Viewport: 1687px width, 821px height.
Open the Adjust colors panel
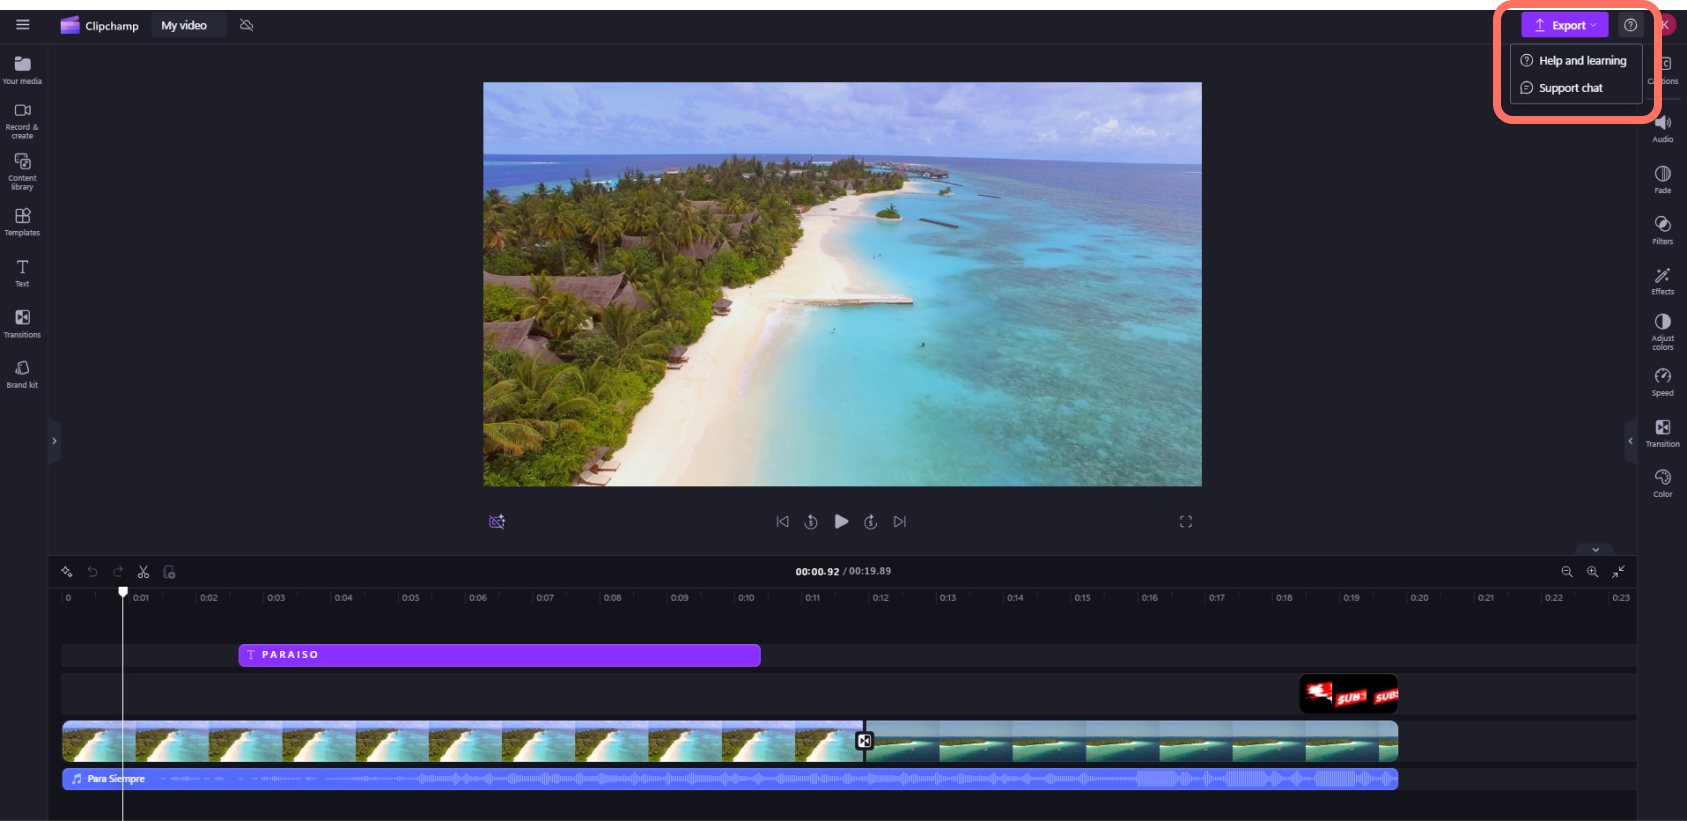pos(1662,330)
